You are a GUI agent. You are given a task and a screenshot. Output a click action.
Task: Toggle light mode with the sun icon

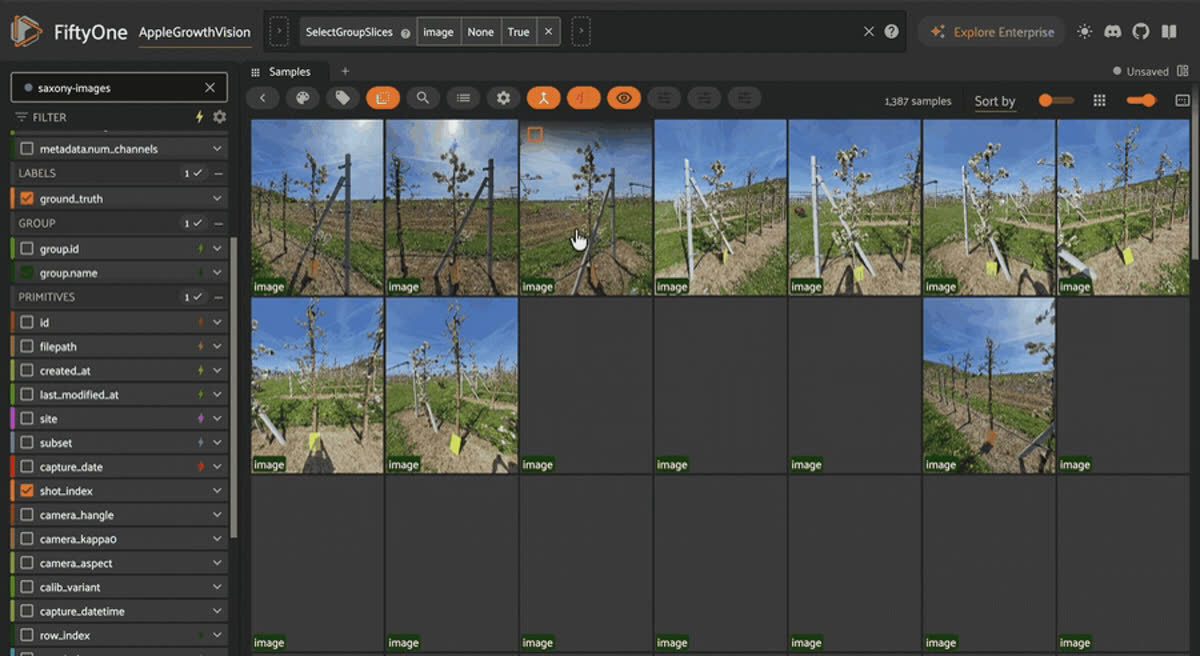click(1084, 32)
